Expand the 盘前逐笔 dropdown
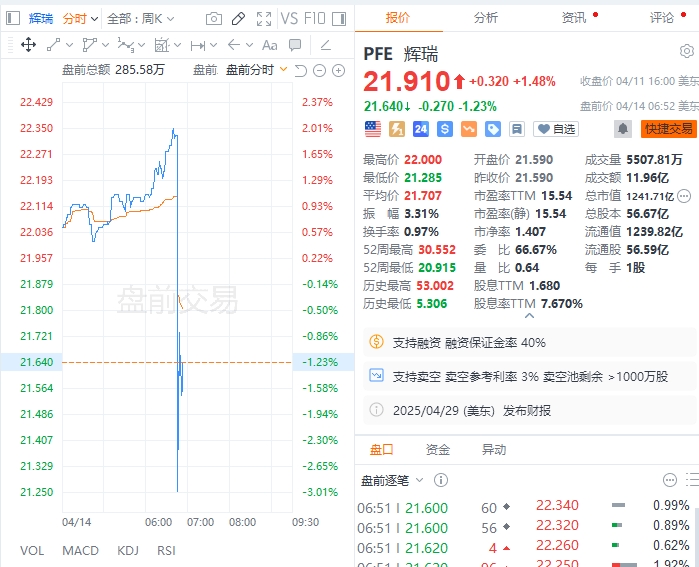699x567 pixels. click(392, 481)
